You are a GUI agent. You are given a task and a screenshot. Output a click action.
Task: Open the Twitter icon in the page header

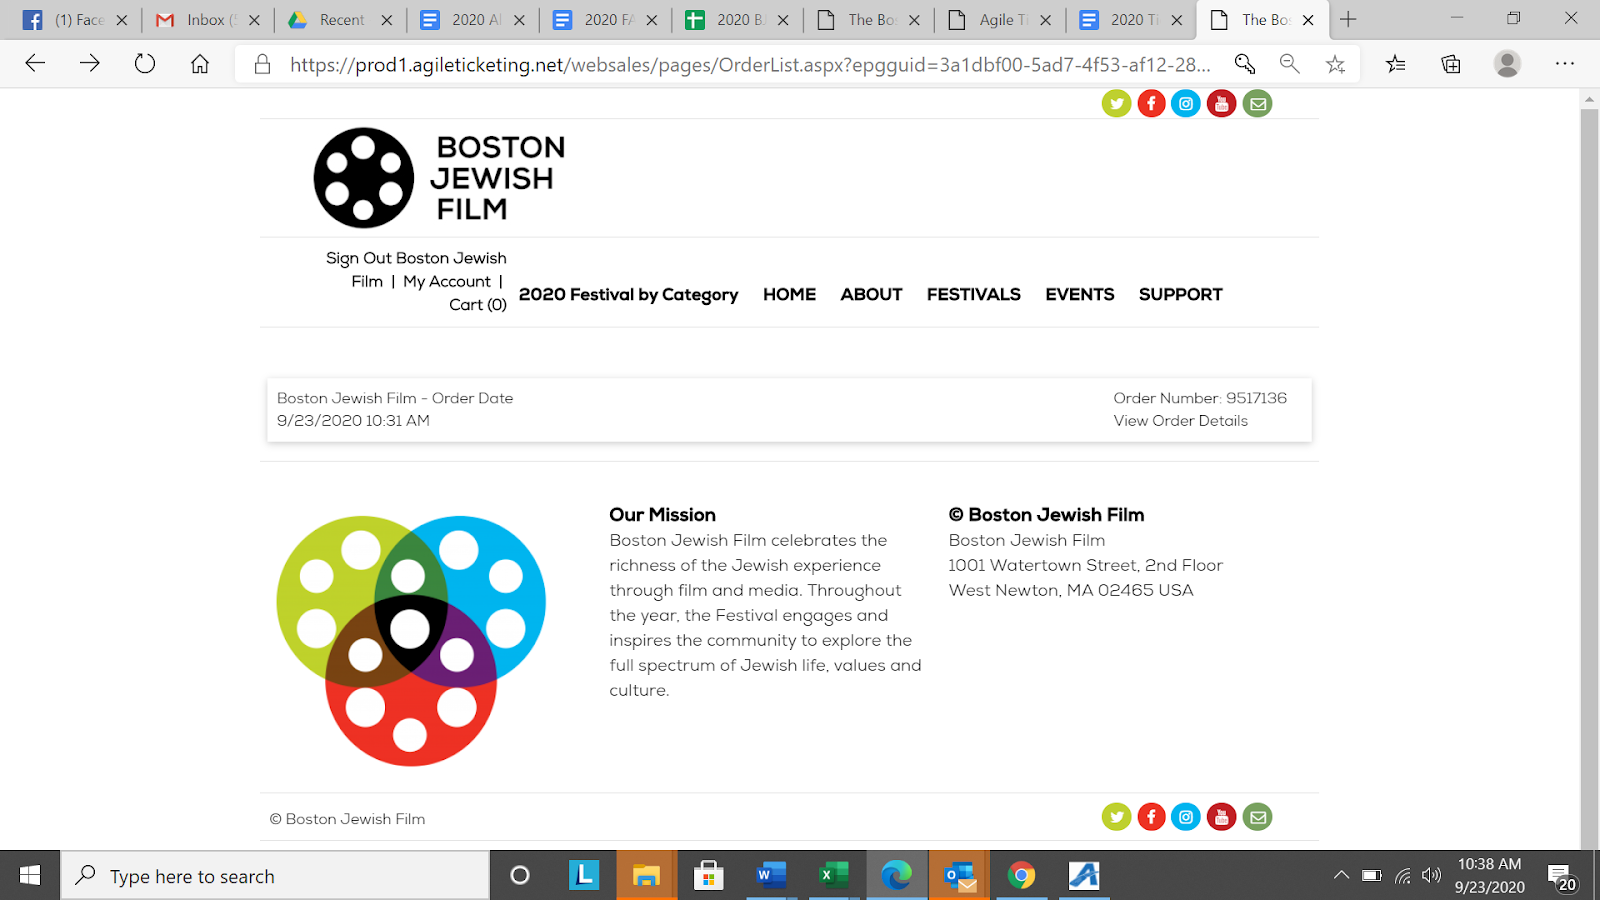(1116, 103)
